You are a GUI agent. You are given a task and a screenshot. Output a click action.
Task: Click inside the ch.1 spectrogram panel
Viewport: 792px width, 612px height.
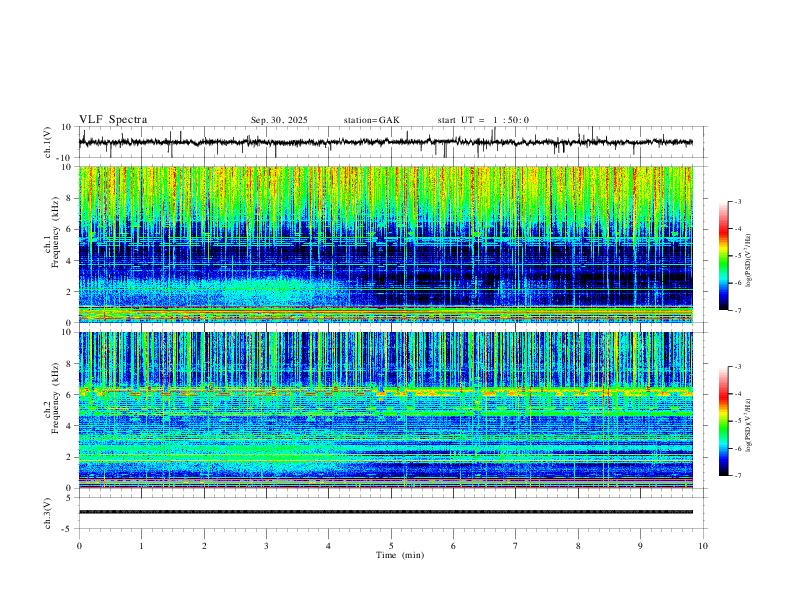(385, 244)
